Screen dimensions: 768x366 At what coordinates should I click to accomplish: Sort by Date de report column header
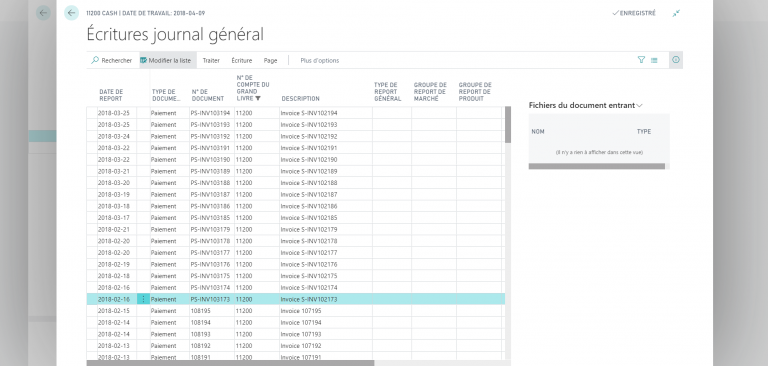(111, 95)
